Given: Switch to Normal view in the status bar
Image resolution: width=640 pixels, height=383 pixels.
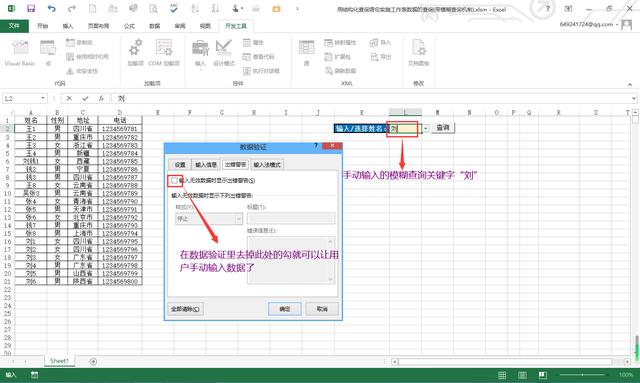Looking at the screenshot, I should (502, 375).
